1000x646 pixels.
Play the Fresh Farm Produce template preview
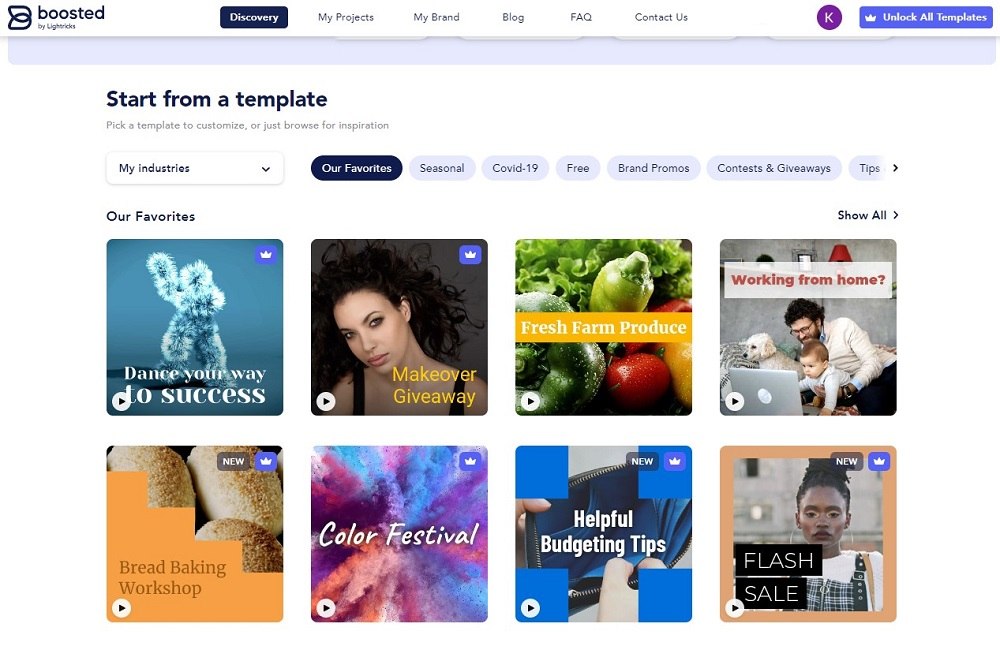[530, 401]
